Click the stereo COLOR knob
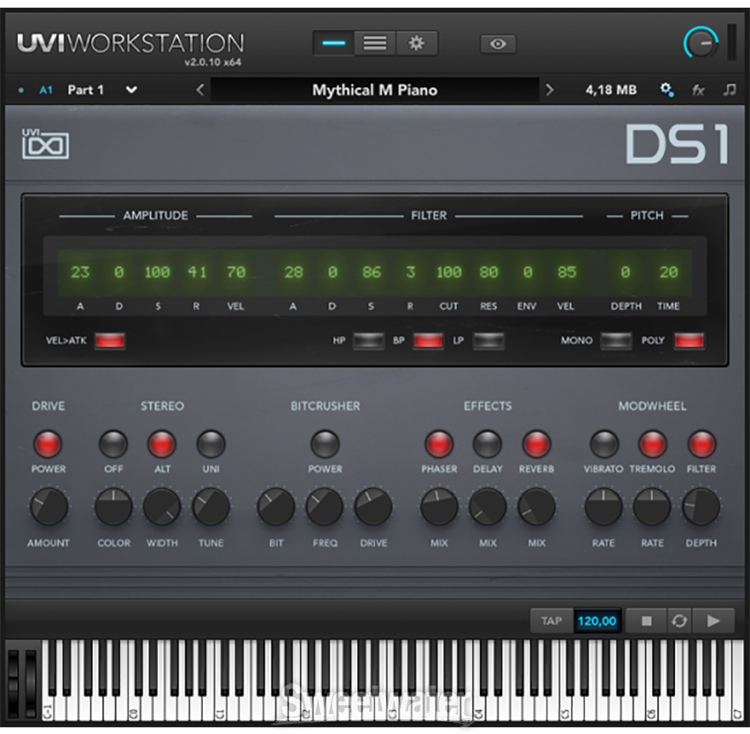The height and width of the screenshot is (734, 750). click(x=113, y=507)
